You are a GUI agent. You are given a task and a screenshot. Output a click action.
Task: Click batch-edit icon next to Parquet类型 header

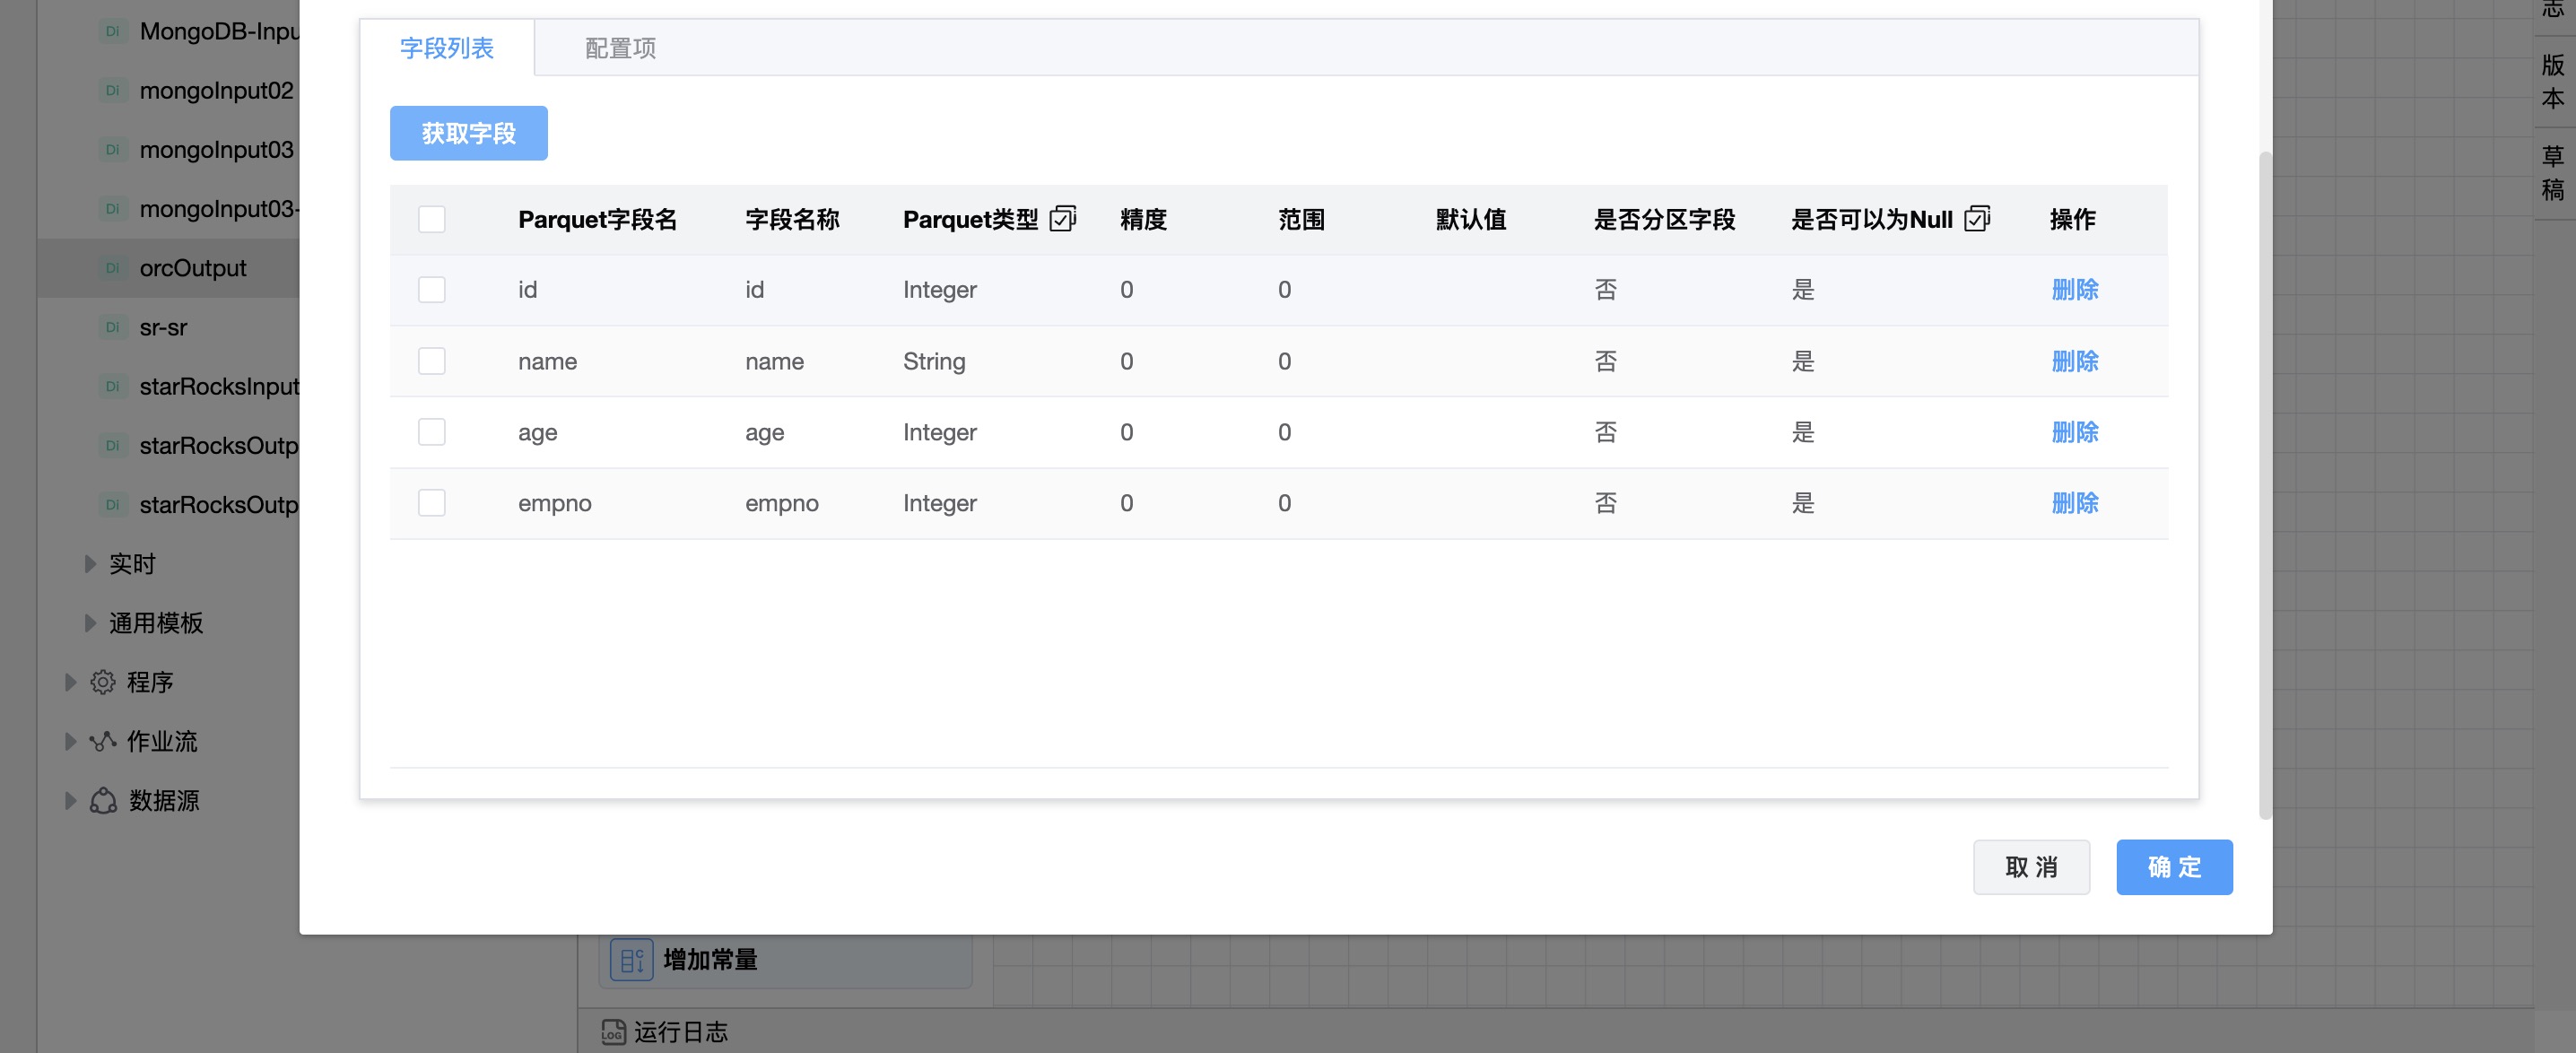click(x=1062, y=219)
